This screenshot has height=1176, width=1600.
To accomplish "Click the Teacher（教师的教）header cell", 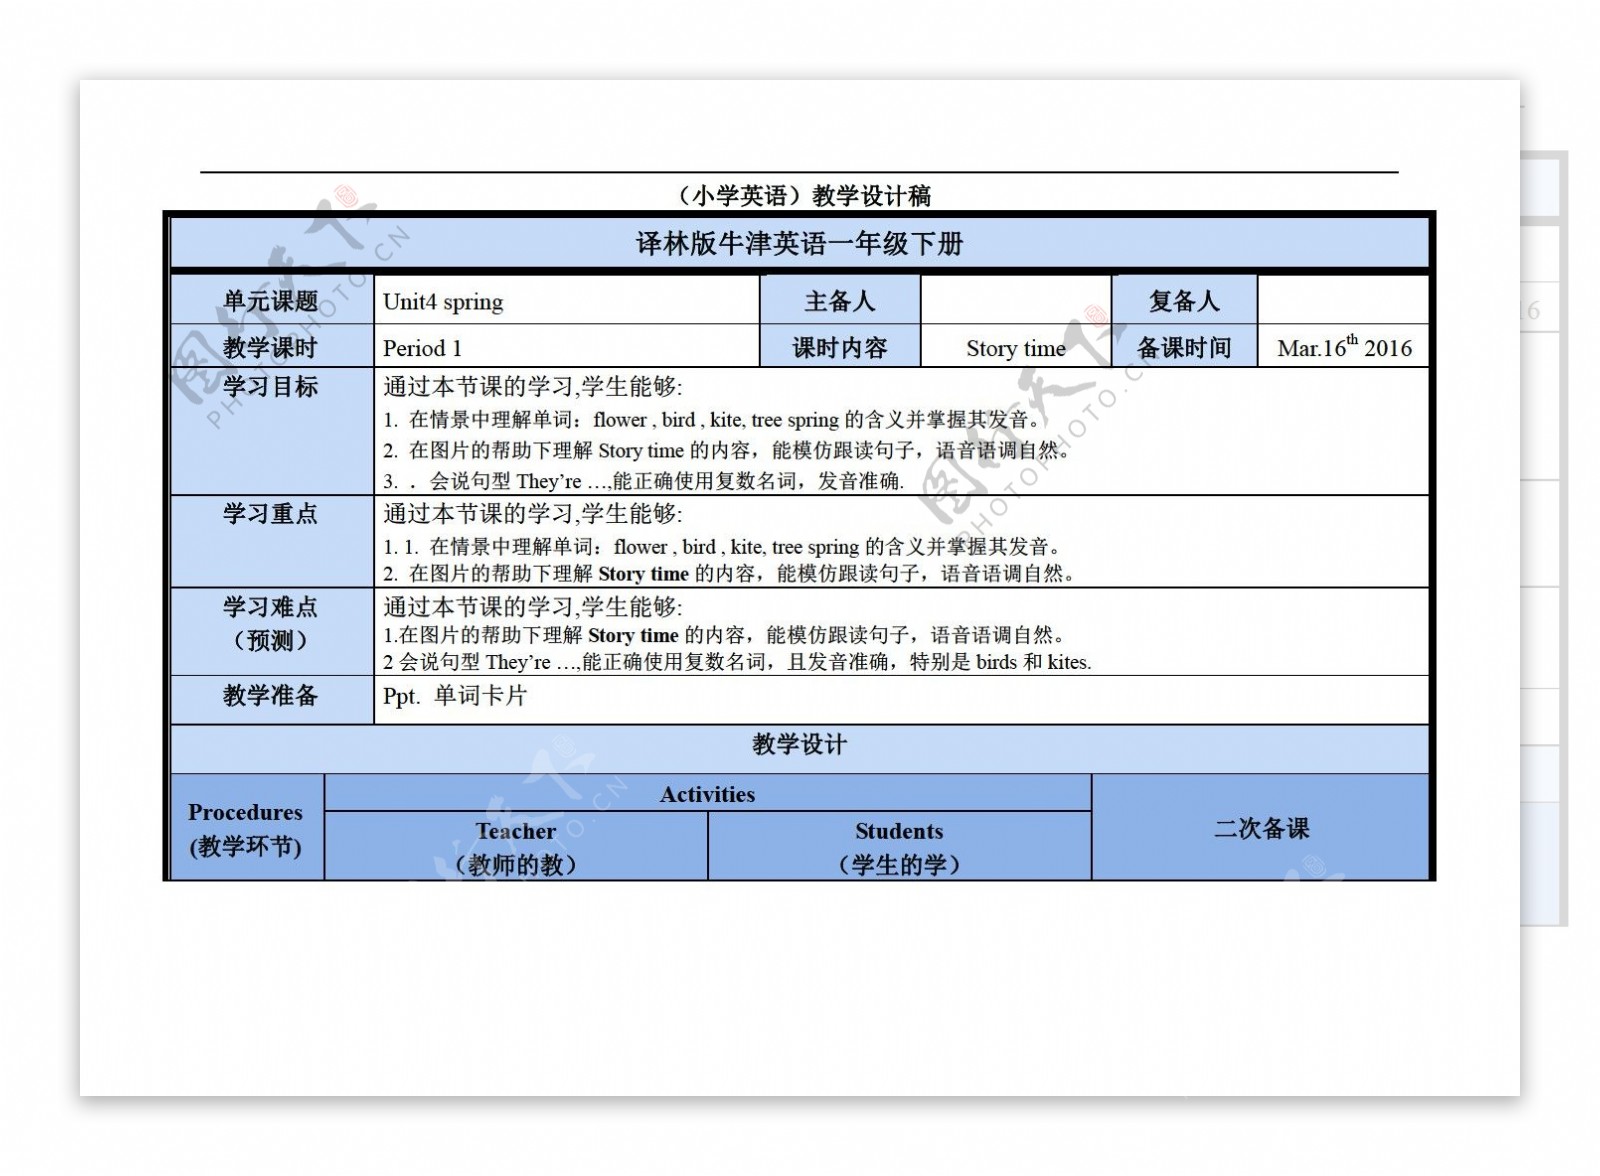I will tap(516, 847).
